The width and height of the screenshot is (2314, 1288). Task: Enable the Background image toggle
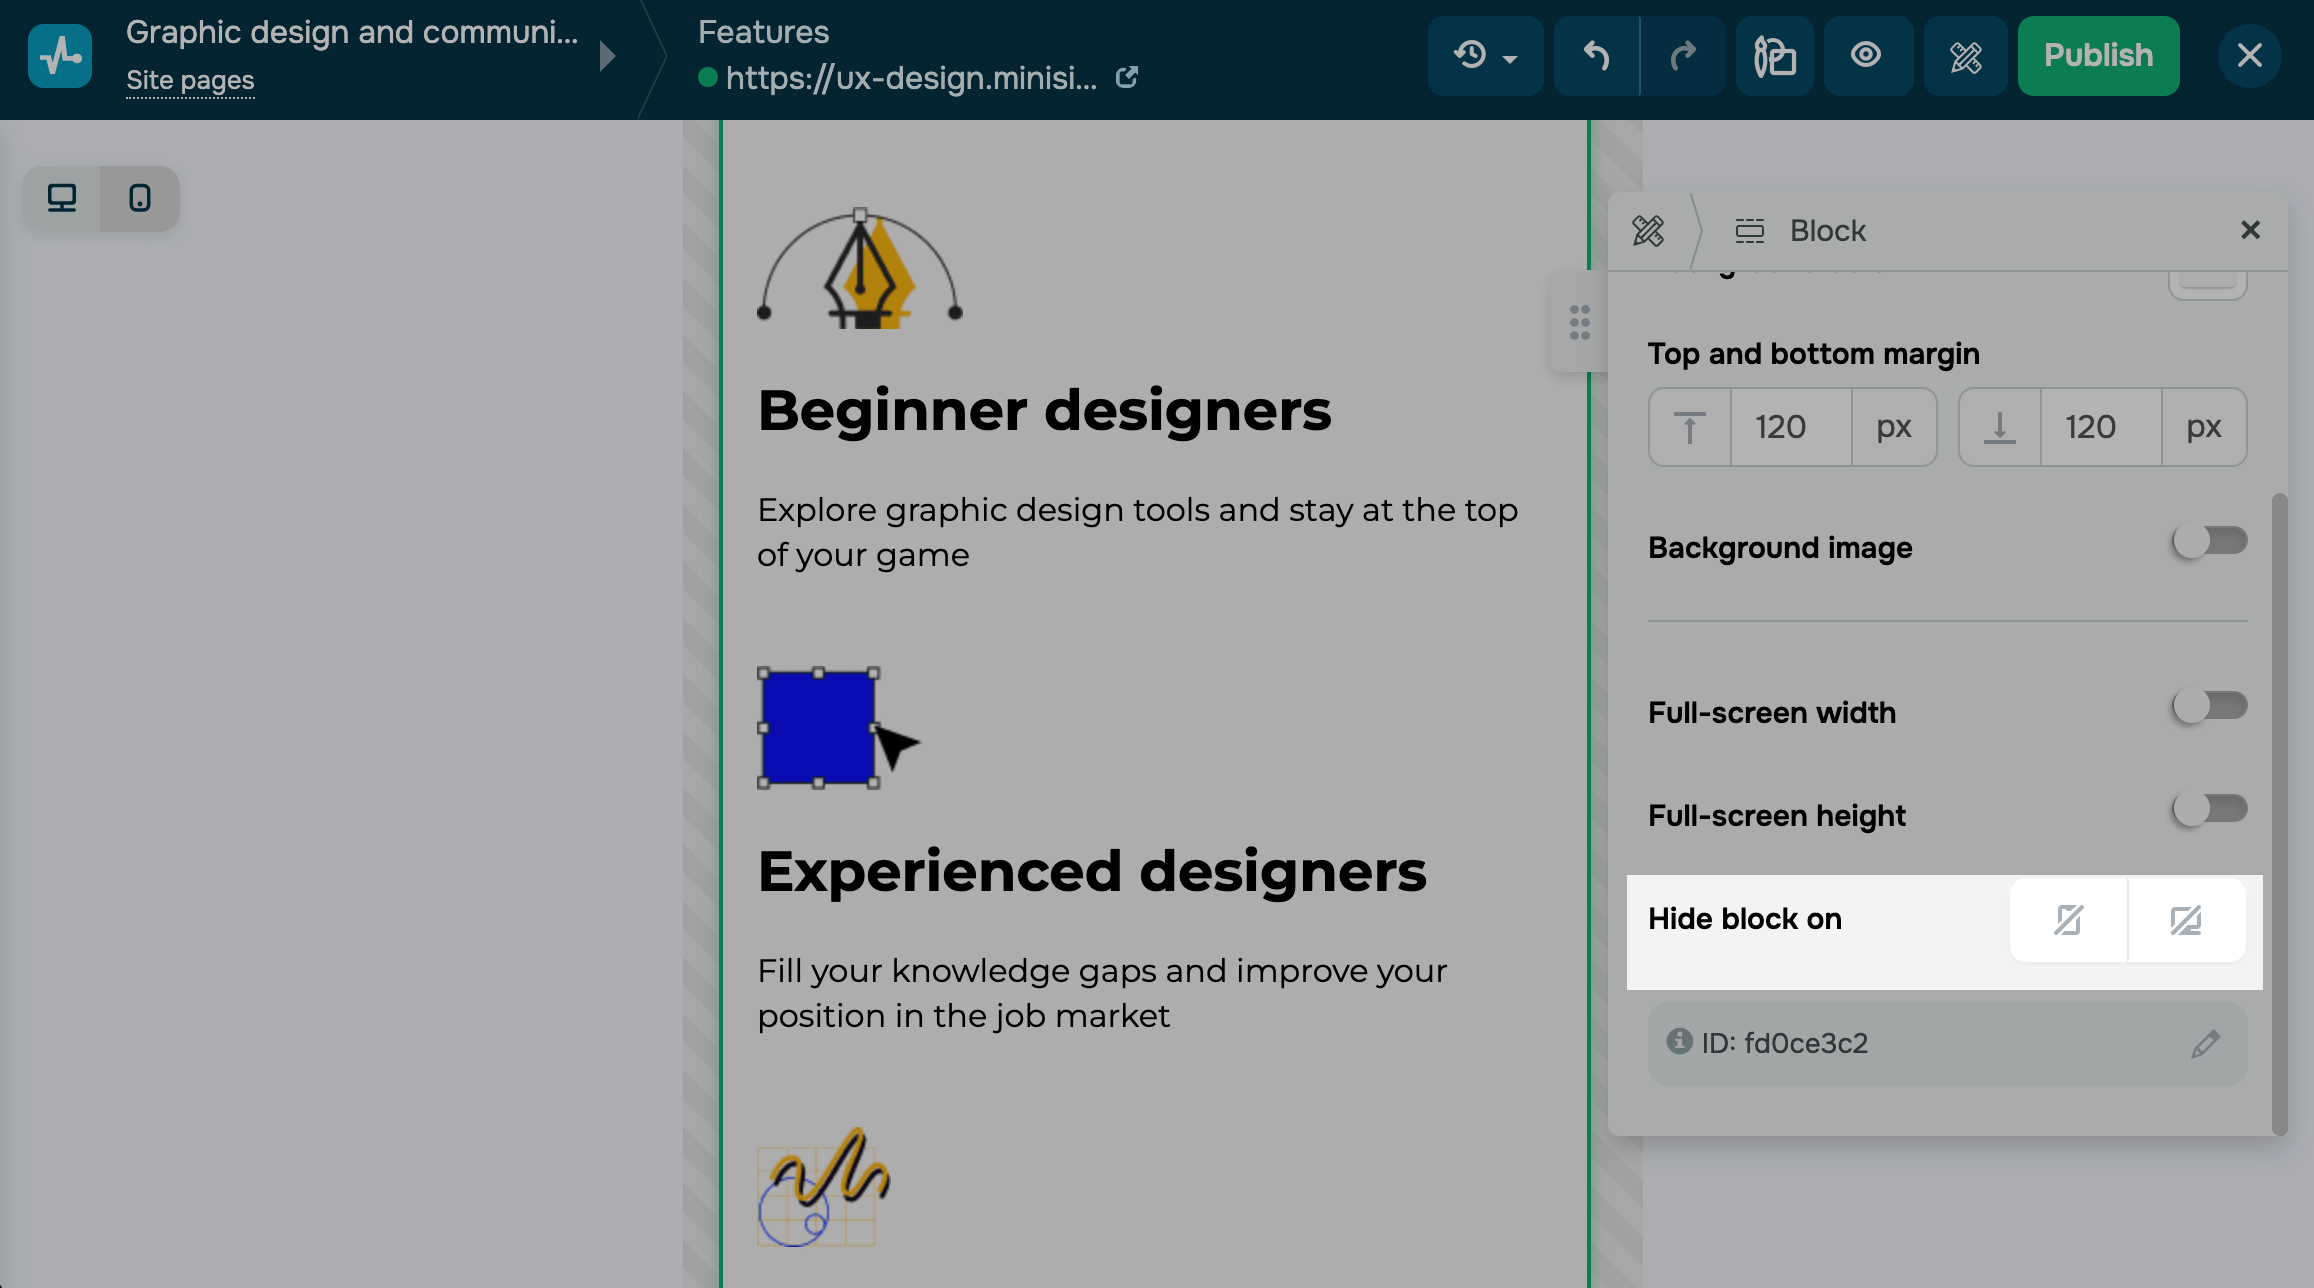2209,541
